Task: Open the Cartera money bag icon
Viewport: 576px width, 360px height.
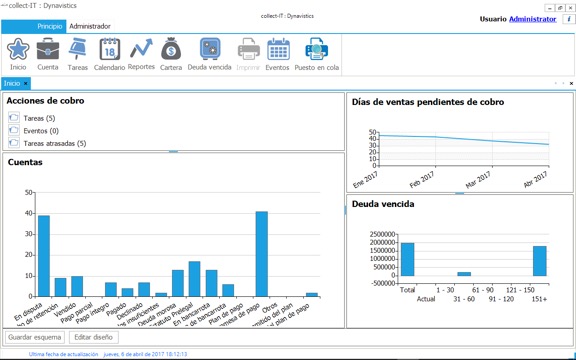Action: pos(171,49)
